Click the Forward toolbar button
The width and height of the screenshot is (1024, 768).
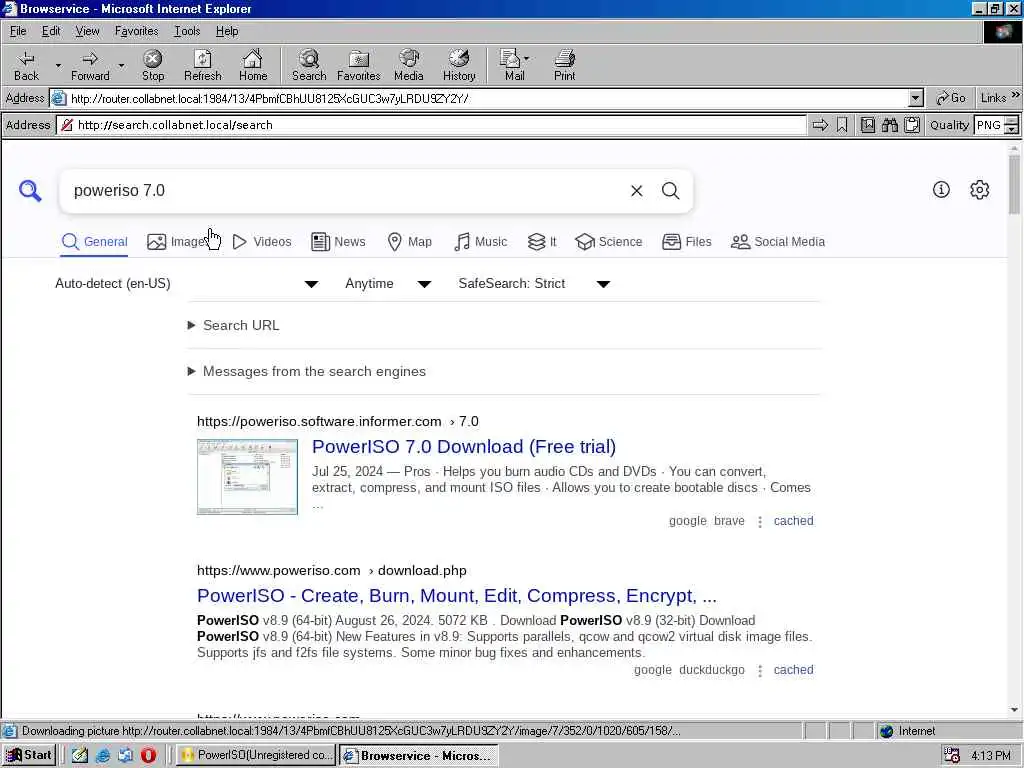coord(90,65)
